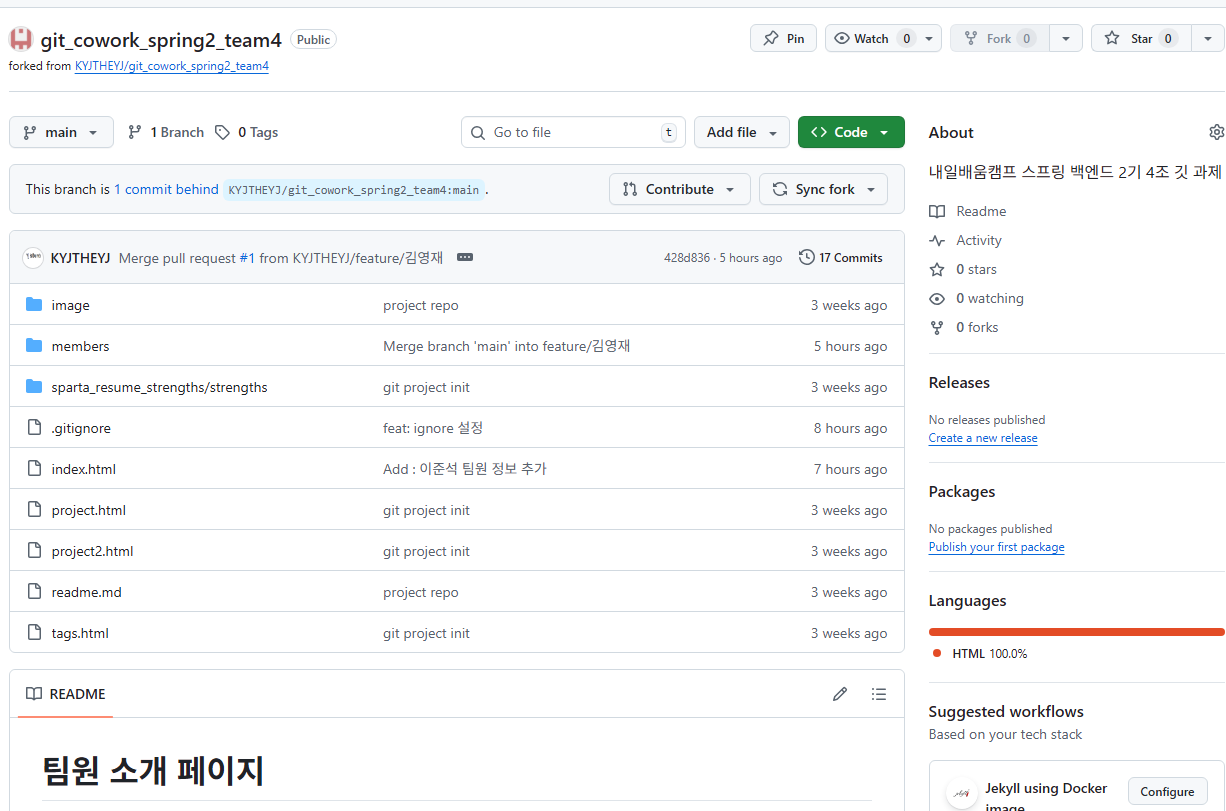Click the file icon next to readme.md

[34, 592]
